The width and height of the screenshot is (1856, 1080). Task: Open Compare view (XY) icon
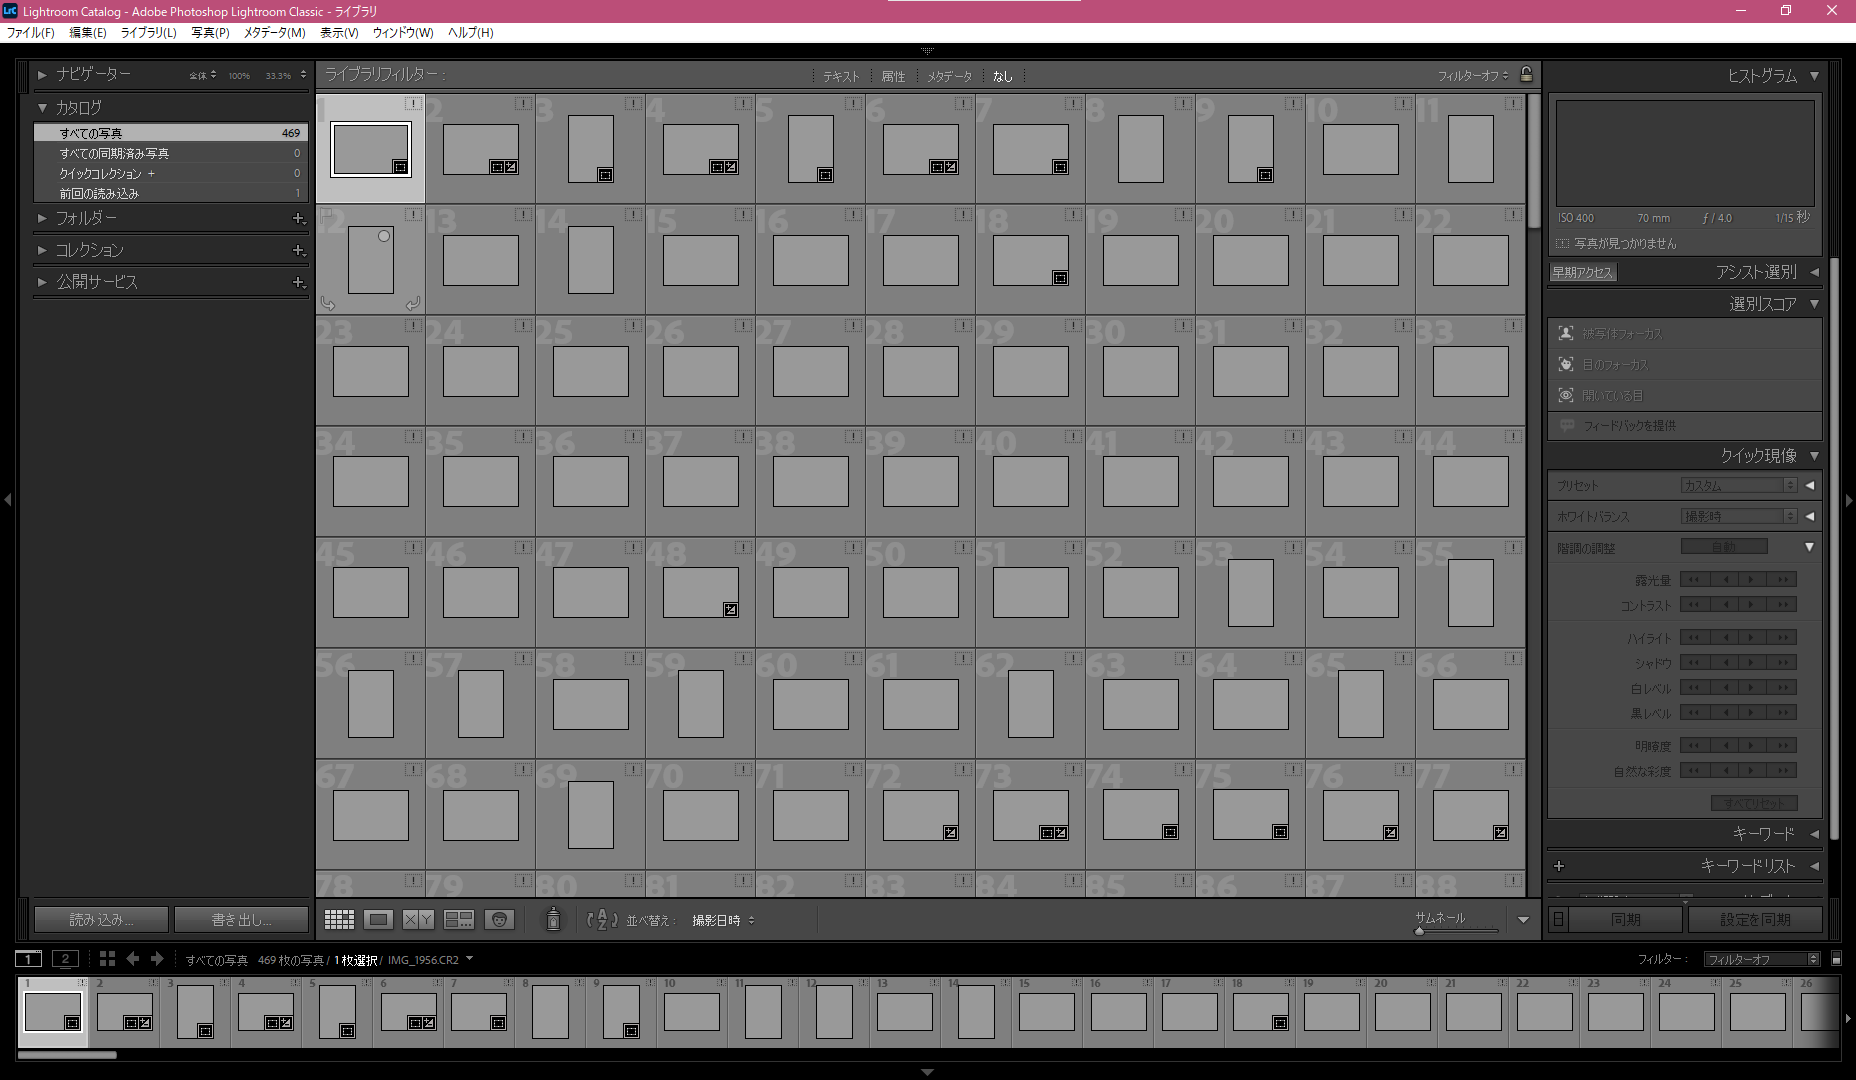pos(418,920)
